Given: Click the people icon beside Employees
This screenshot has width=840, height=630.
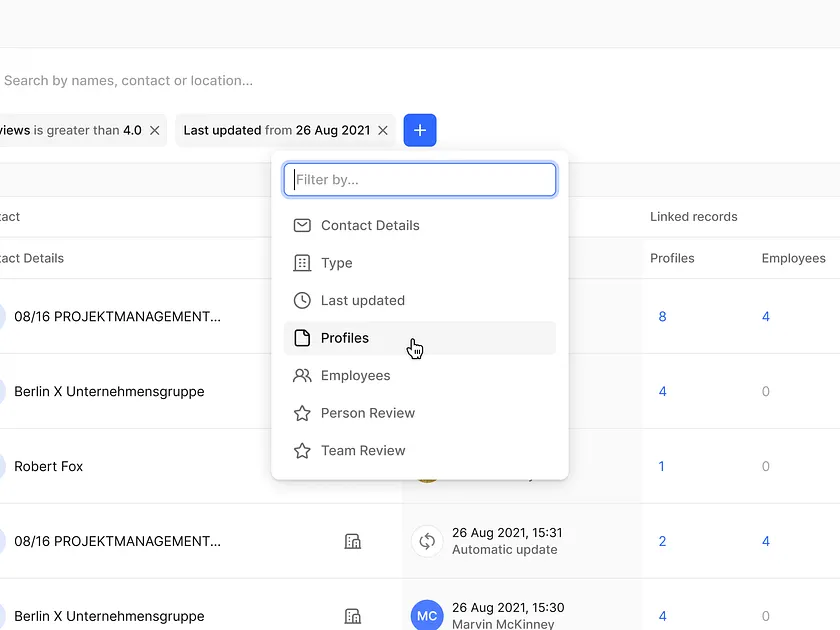Looking at the screenshot, I should point(302,376).
